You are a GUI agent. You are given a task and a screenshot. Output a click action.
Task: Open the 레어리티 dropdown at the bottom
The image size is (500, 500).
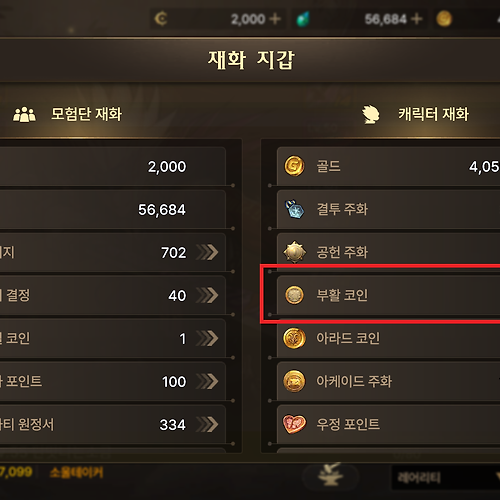click(446, 477)
